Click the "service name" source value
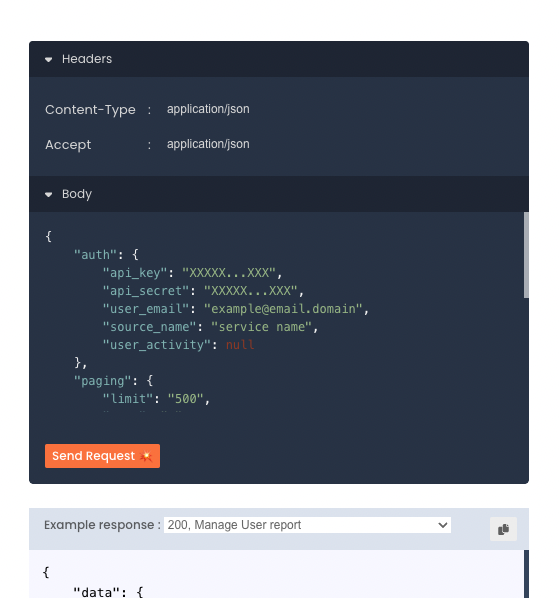559x598 pixels. [x=261, y=327]
